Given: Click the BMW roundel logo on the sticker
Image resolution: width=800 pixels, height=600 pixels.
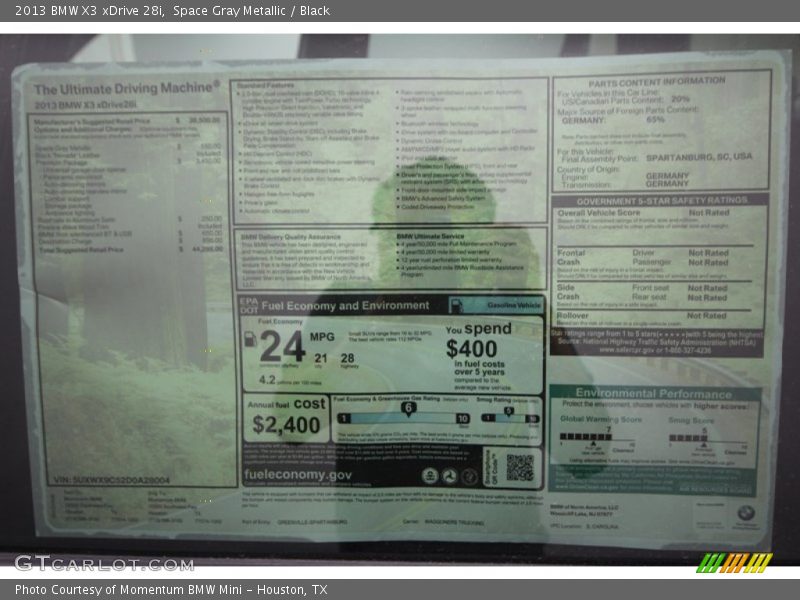Looking at the screenshot, I should [x=746, y=512].
